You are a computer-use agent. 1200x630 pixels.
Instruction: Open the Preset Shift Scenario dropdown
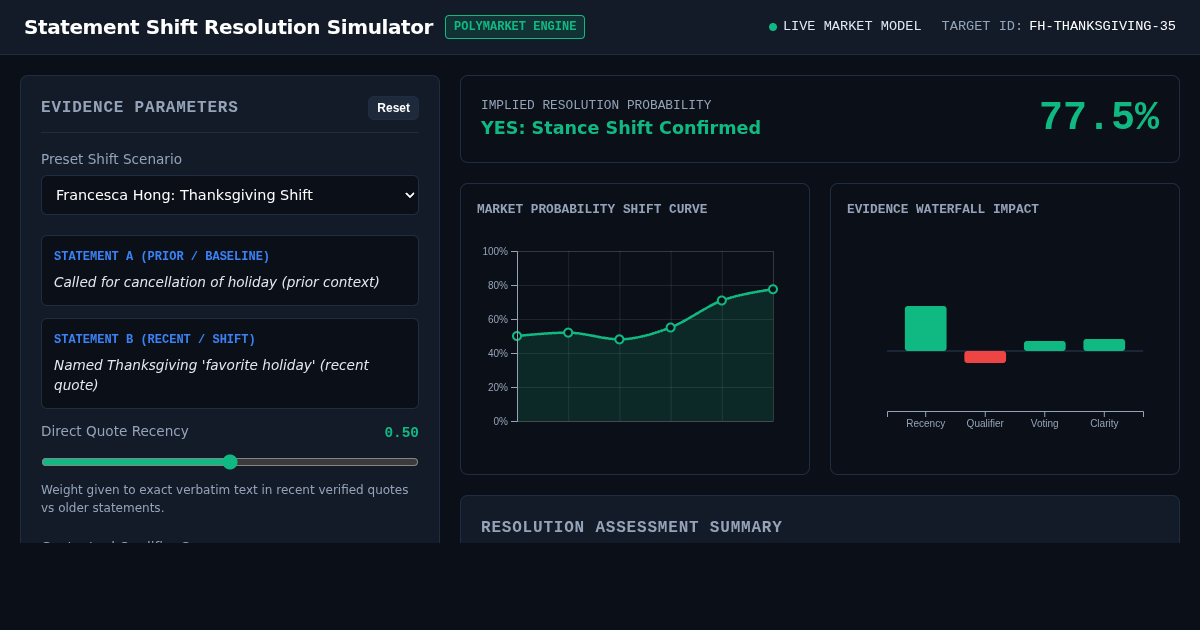click(230, 195)
